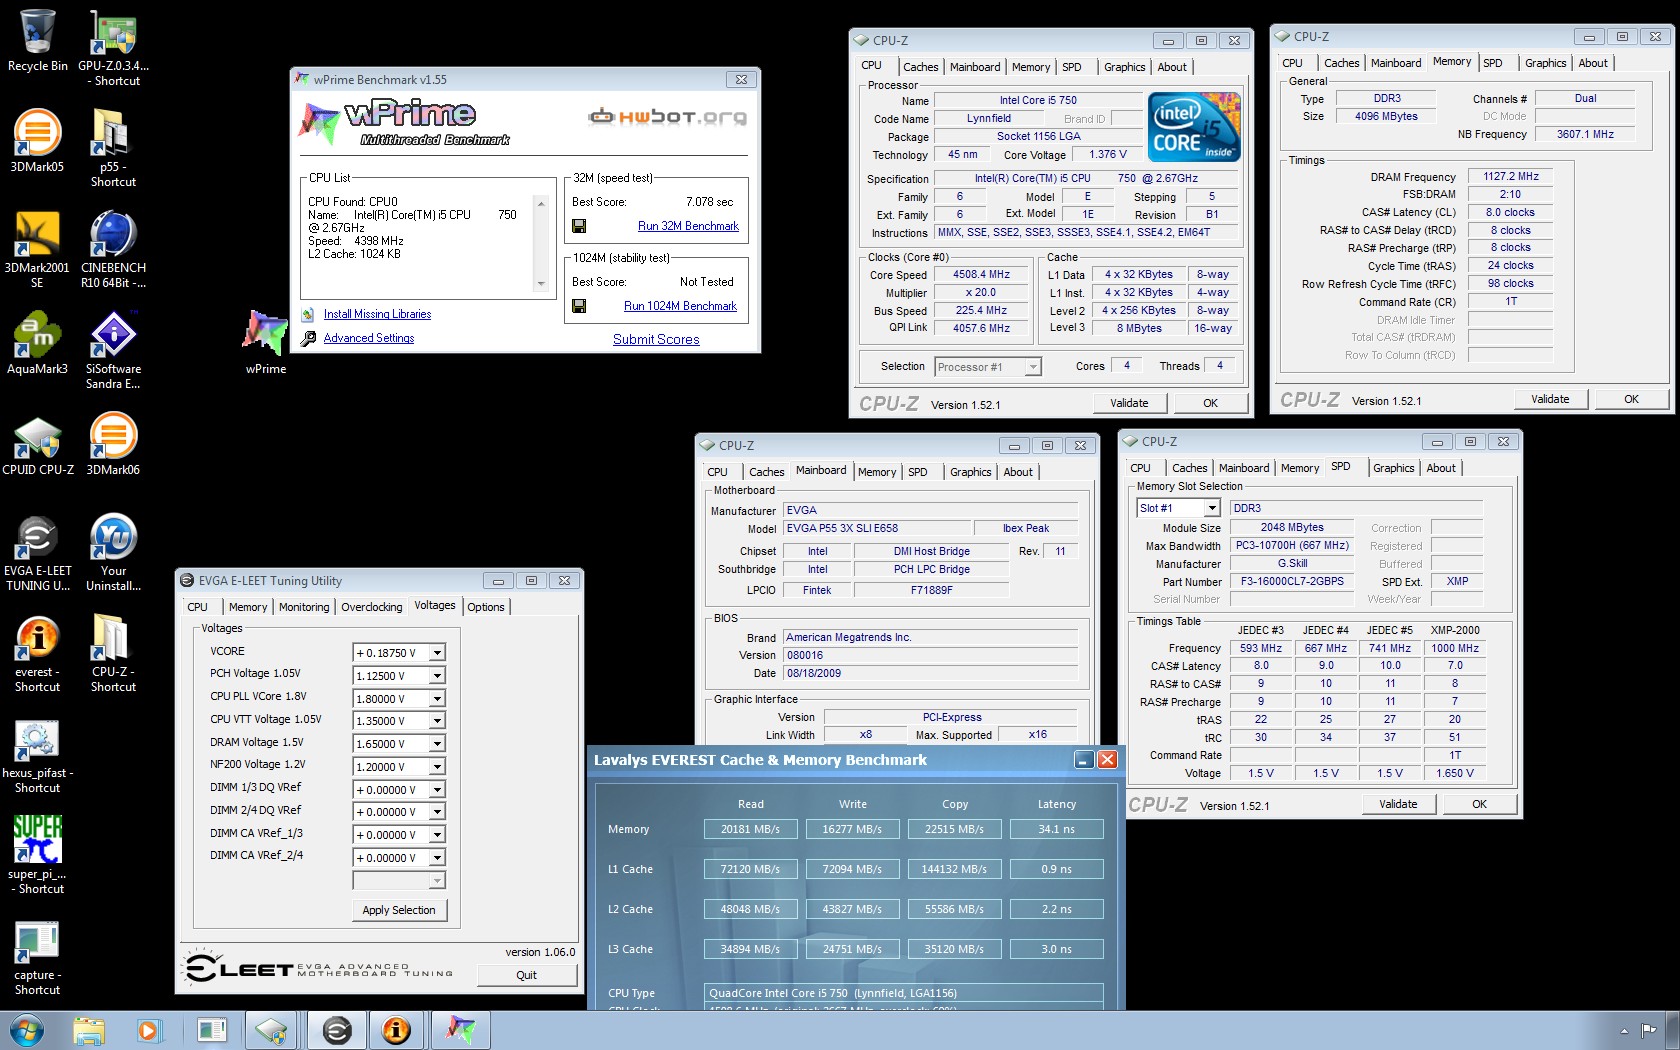Screen dimensions: 1680x1050
Task: Click the HWBOT.org logo in wPrime
Action: point(667,117)
